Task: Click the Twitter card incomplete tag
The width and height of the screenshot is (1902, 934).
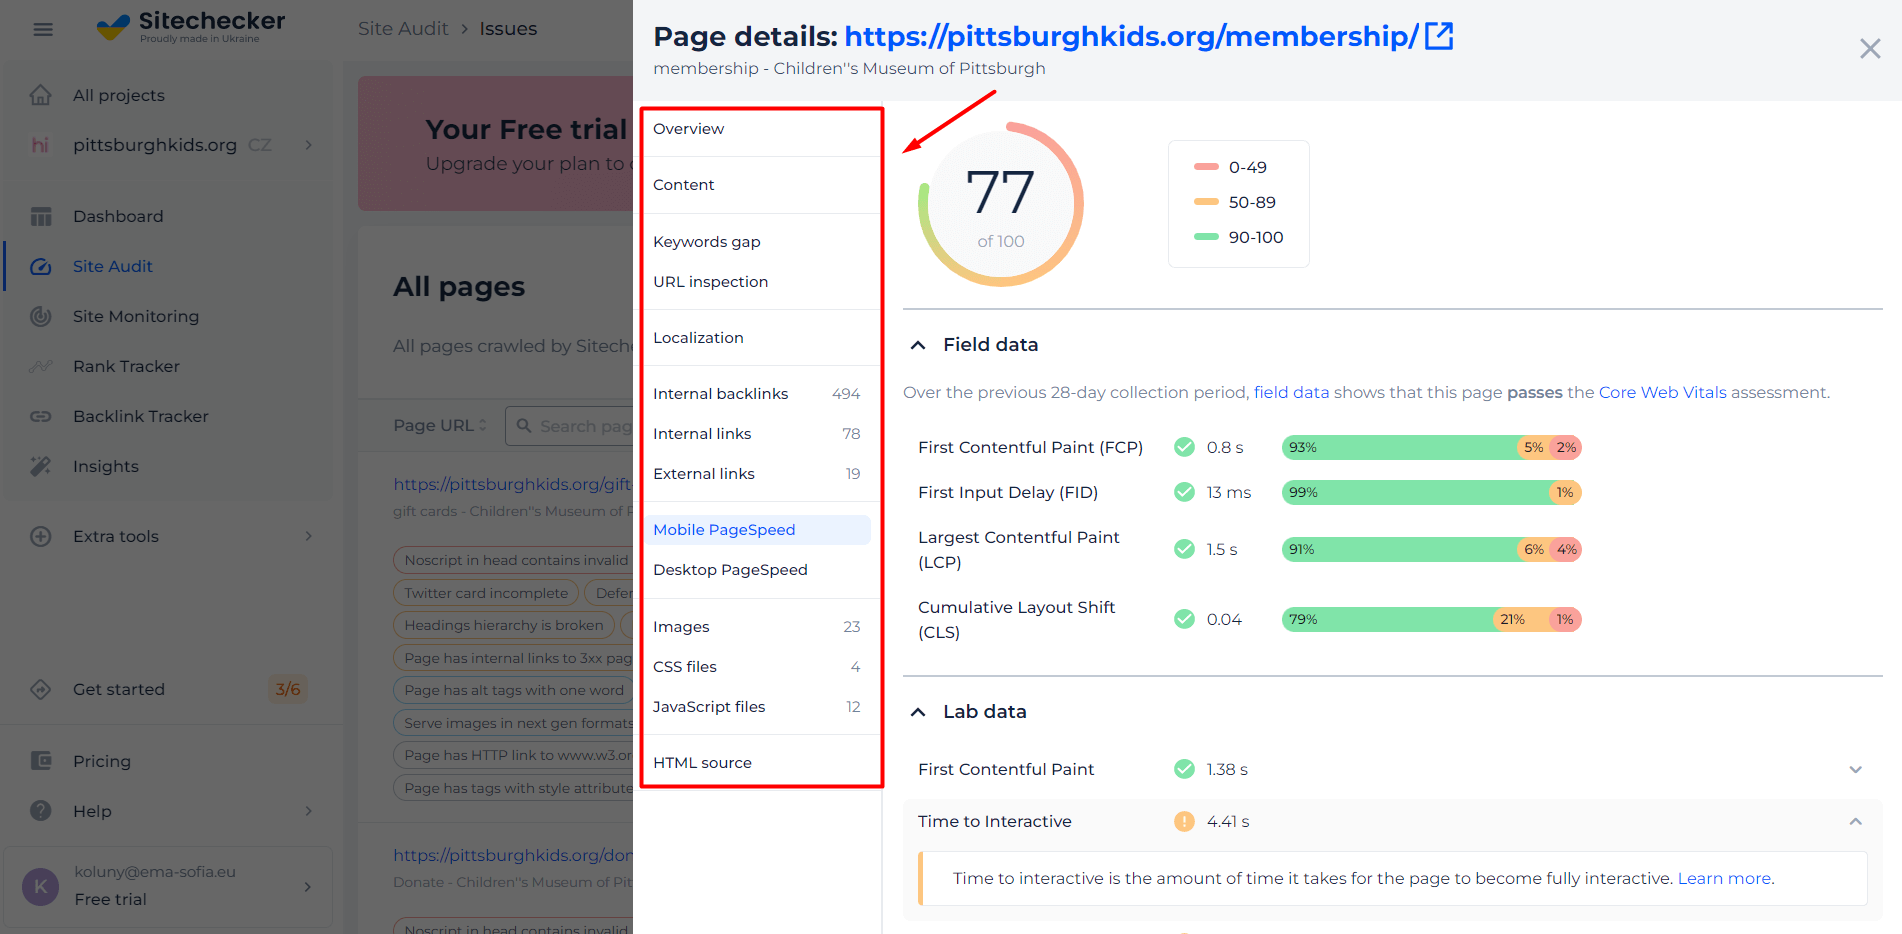Action: [486, 593]
